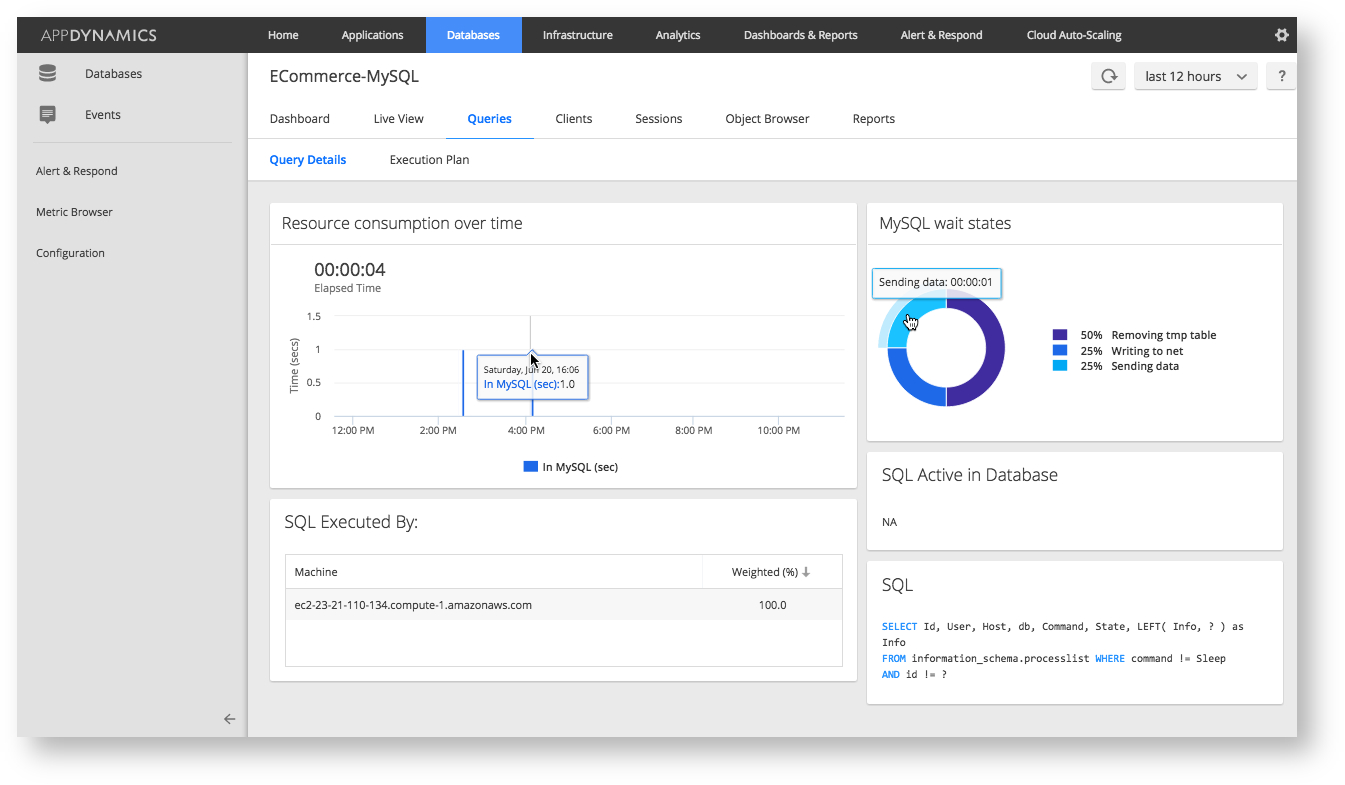
Task: Collapse the sidebar with the left arrow
Action: pos(229,719)
